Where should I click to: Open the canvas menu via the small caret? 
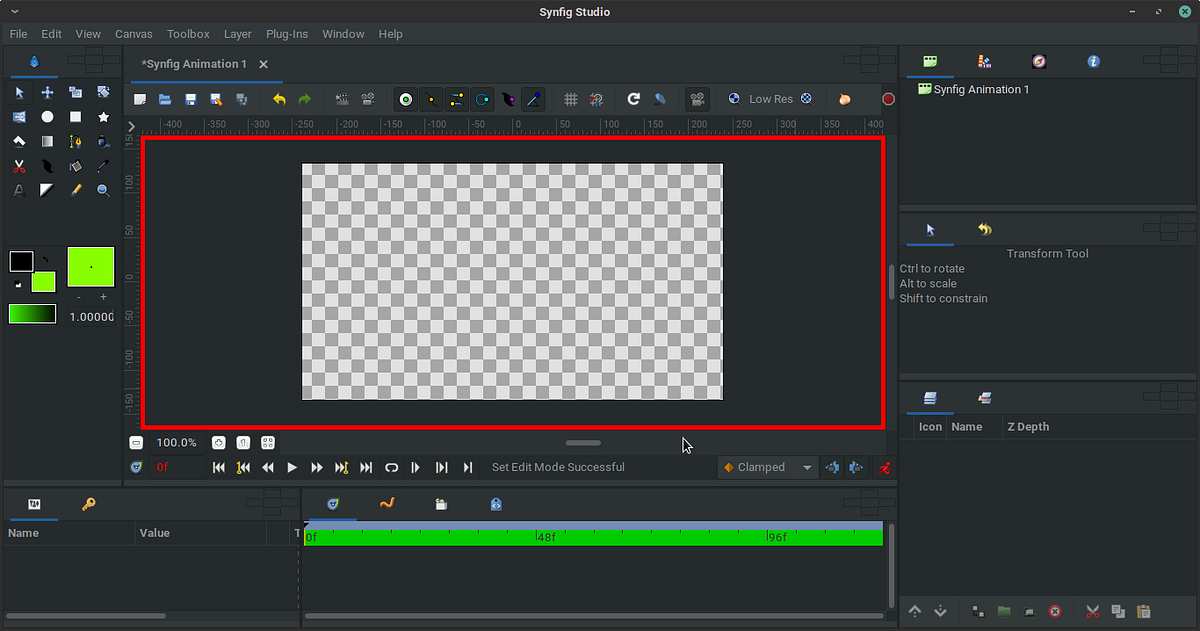click(x=131, y=126)
